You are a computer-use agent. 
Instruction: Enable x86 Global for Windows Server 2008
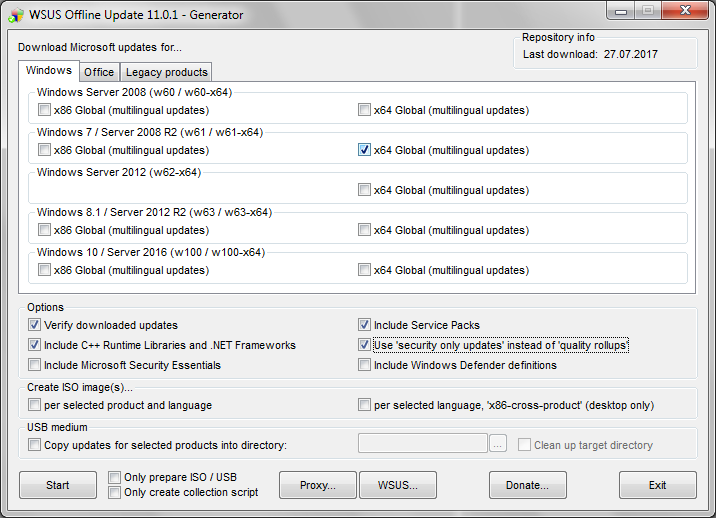(44, 110)
